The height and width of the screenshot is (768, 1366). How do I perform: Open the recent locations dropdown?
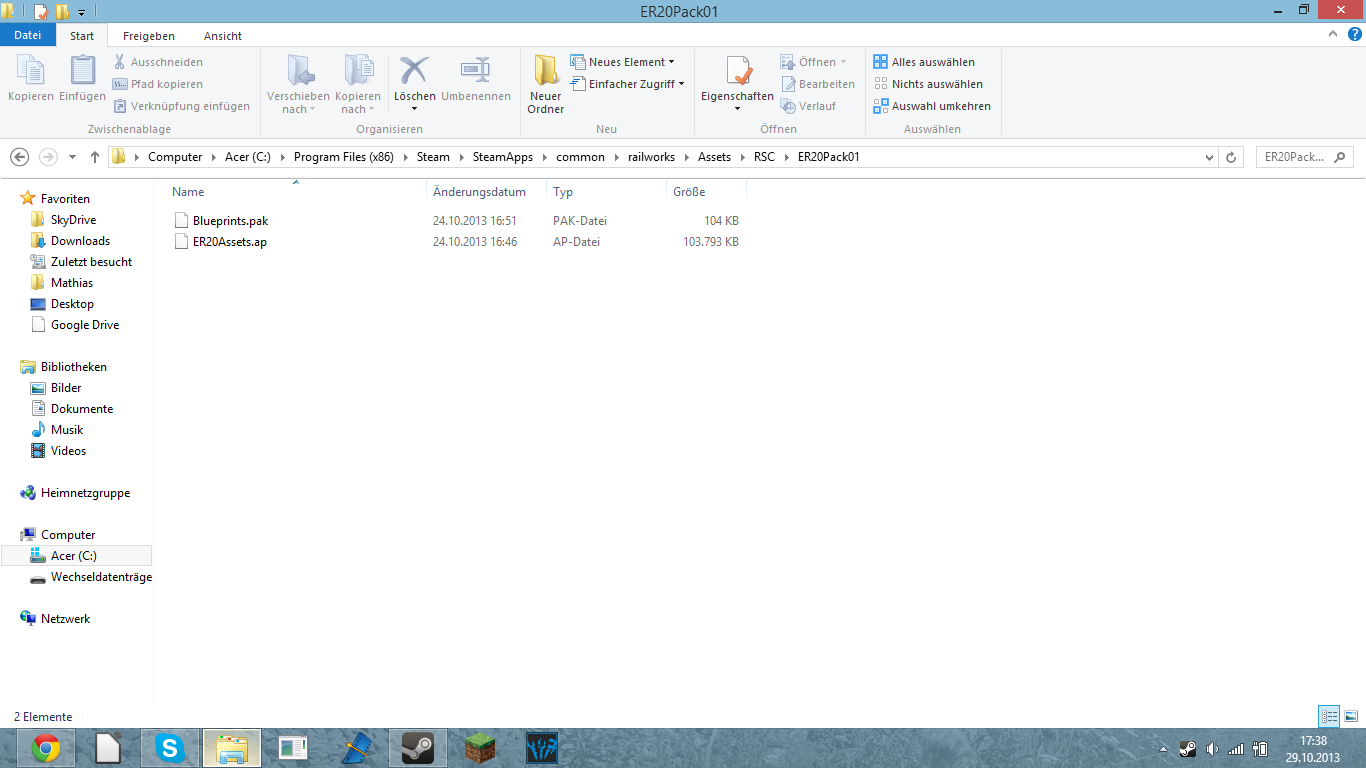click(x=72, y=157)
